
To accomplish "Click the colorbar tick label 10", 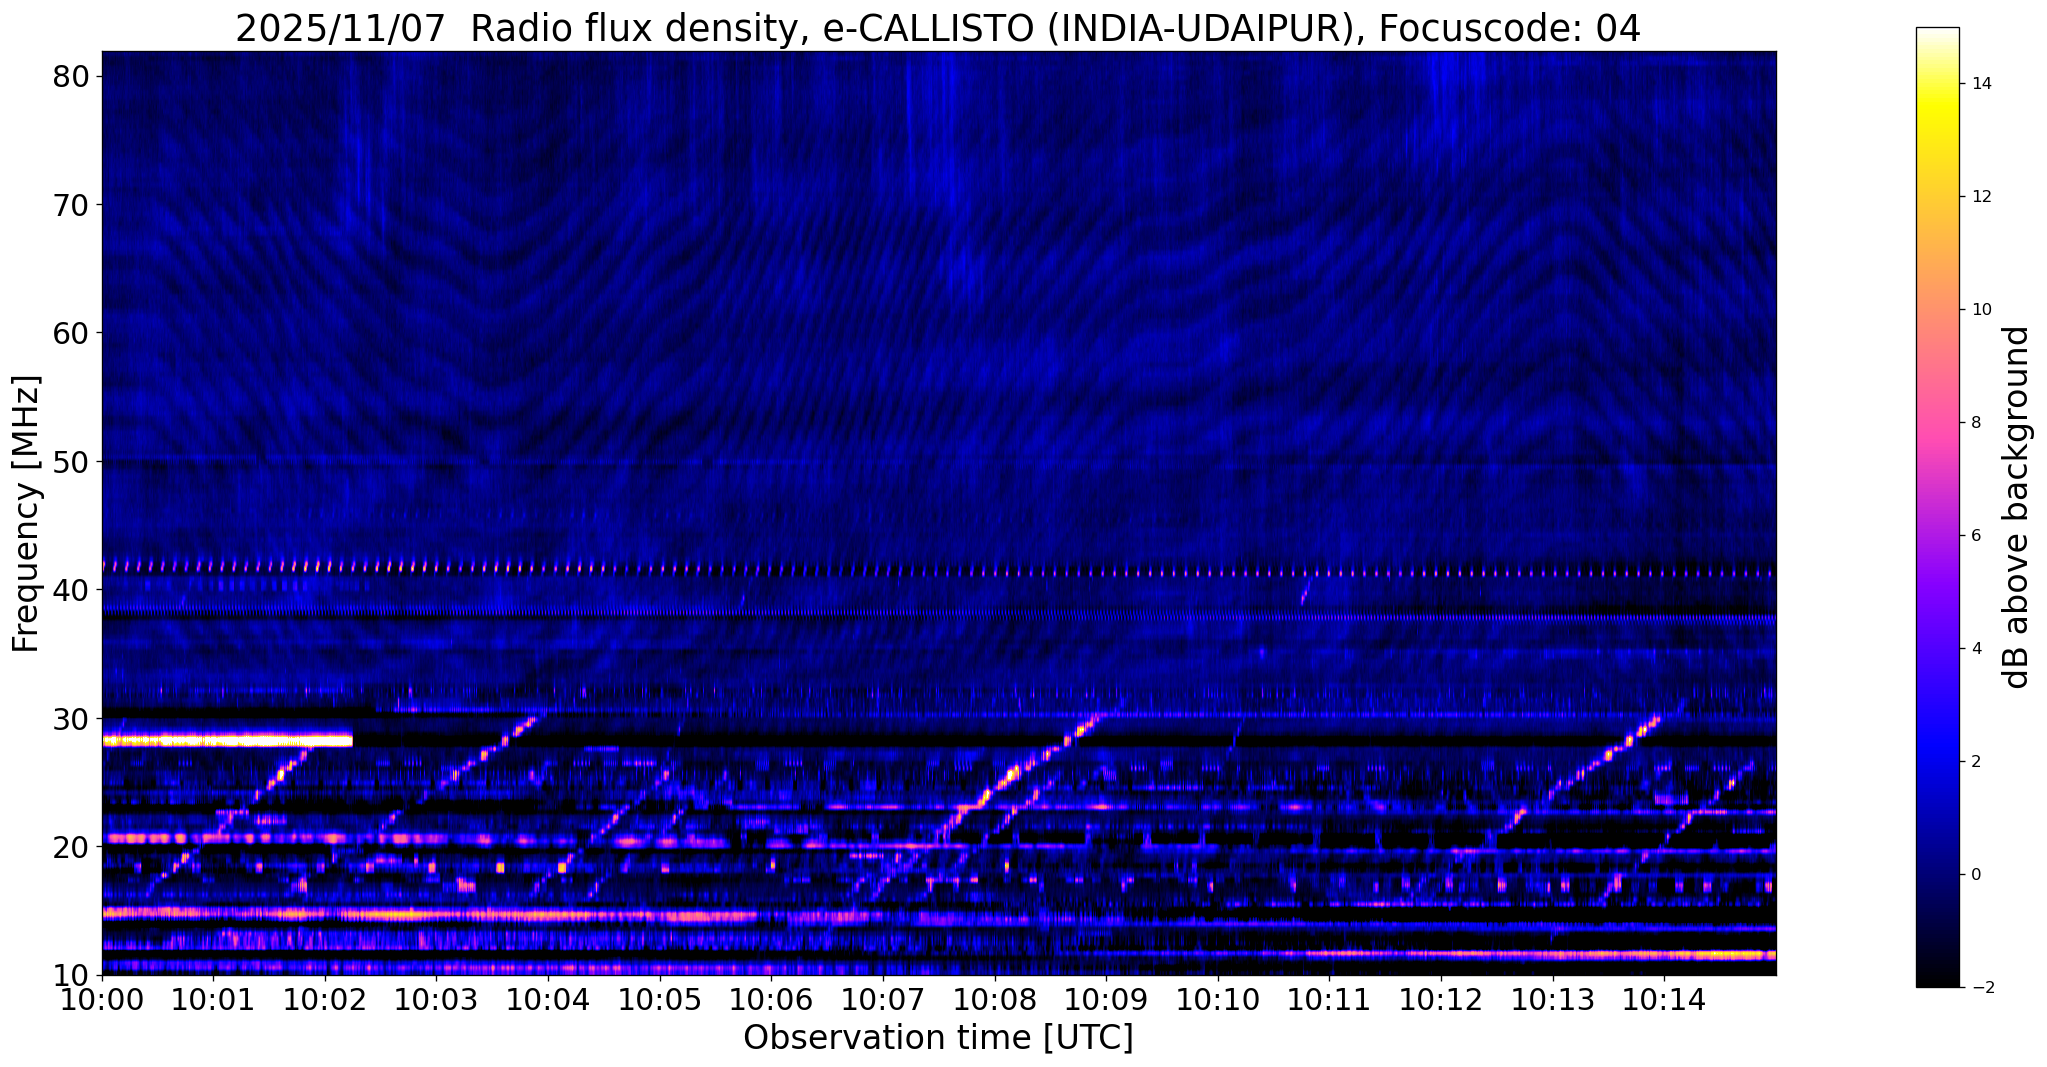I will [1980, 310].
